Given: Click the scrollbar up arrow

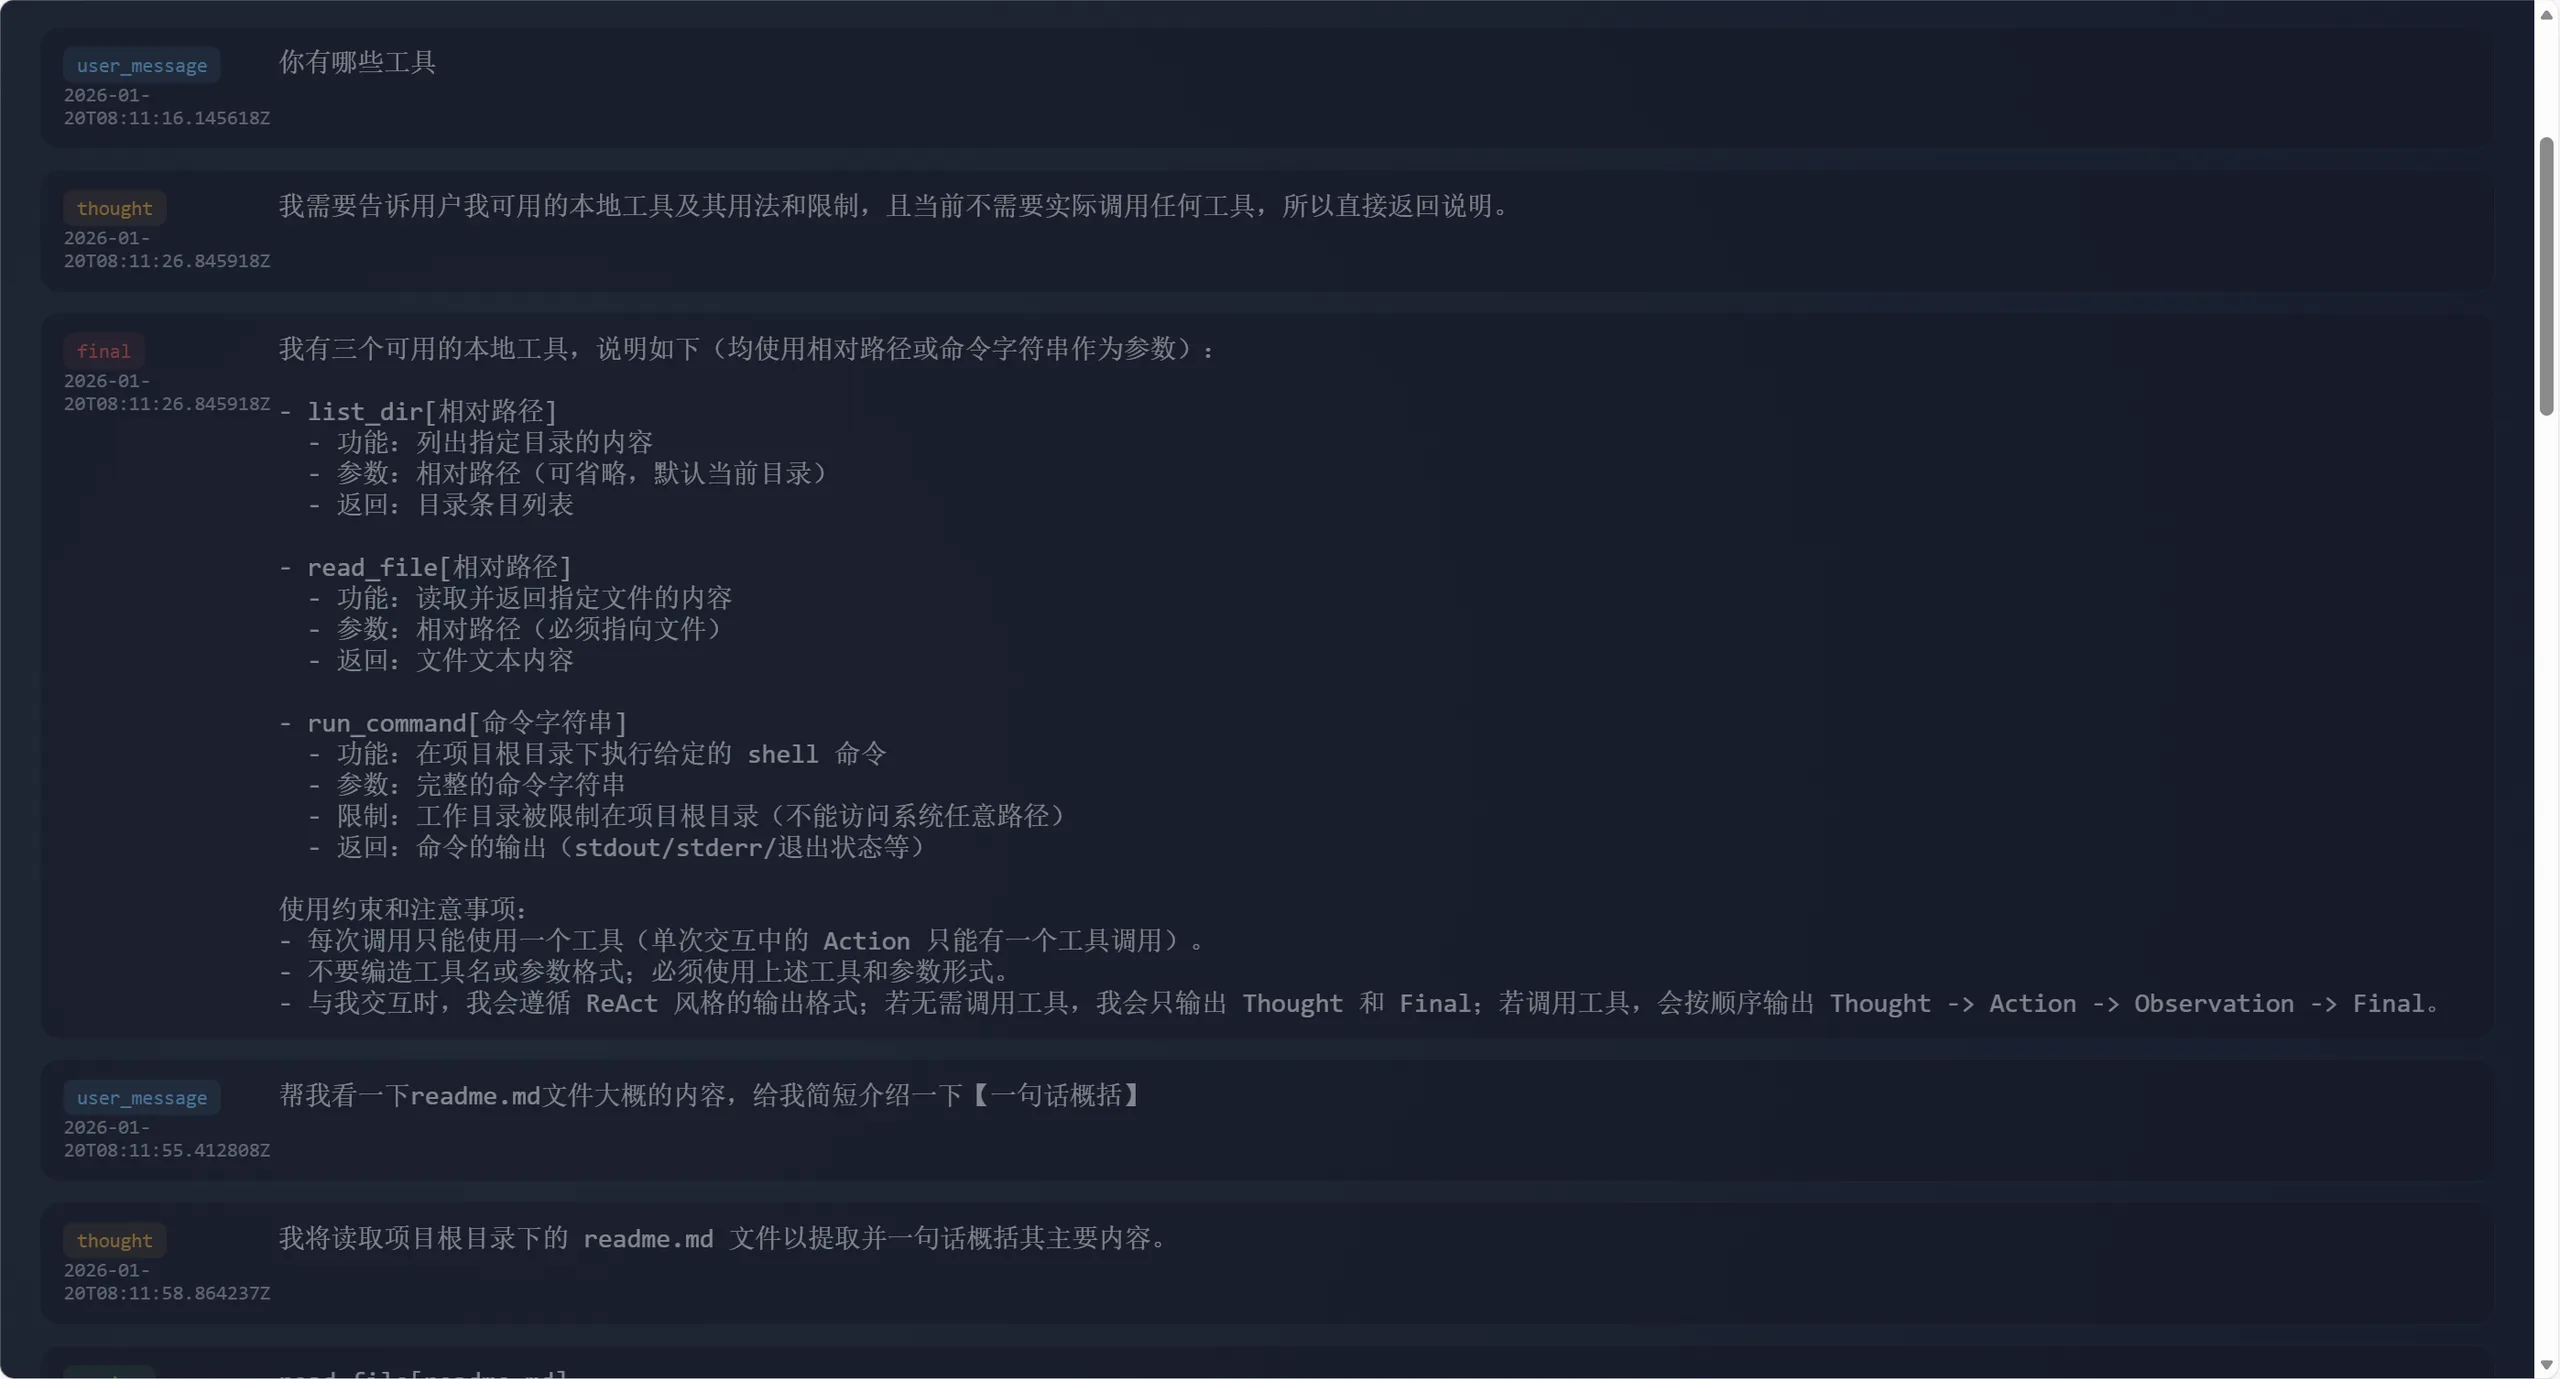Looking at the screenshot, I should click(2546, 14).
